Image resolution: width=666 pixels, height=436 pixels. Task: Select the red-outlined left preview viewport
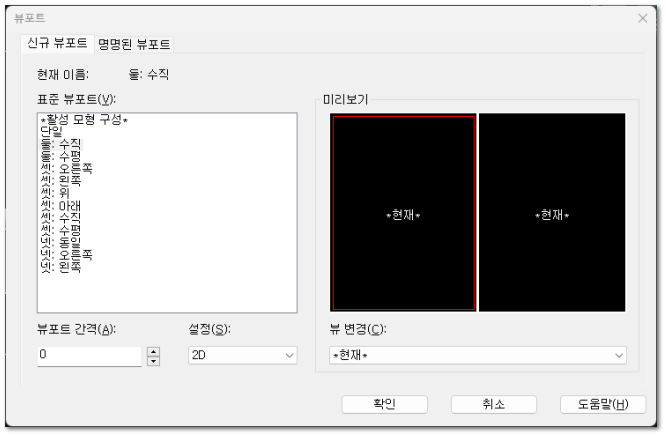click(403, 212)
